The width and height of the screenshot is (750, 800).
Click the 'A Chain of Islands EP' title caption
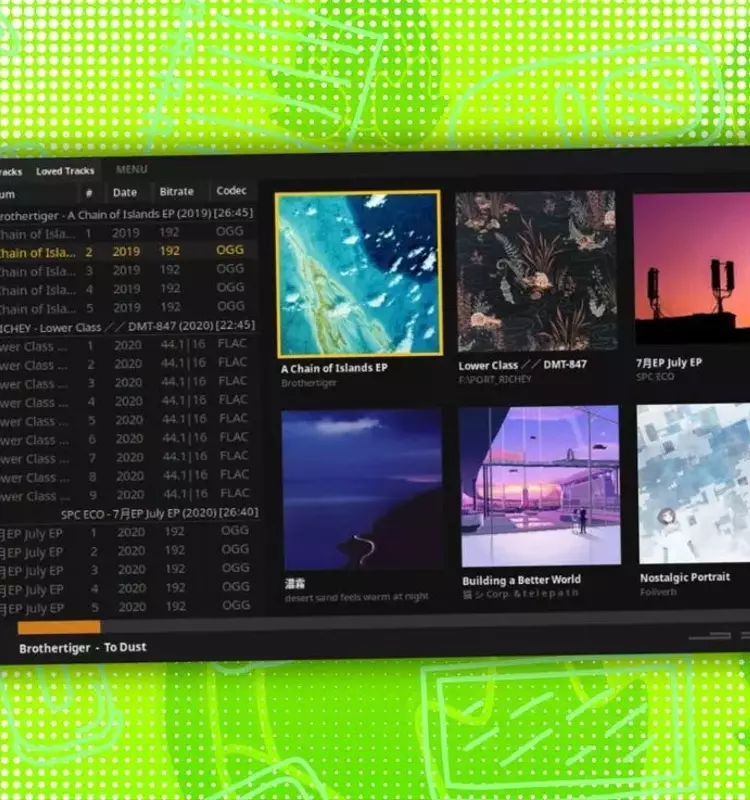[x=334, y=368]
